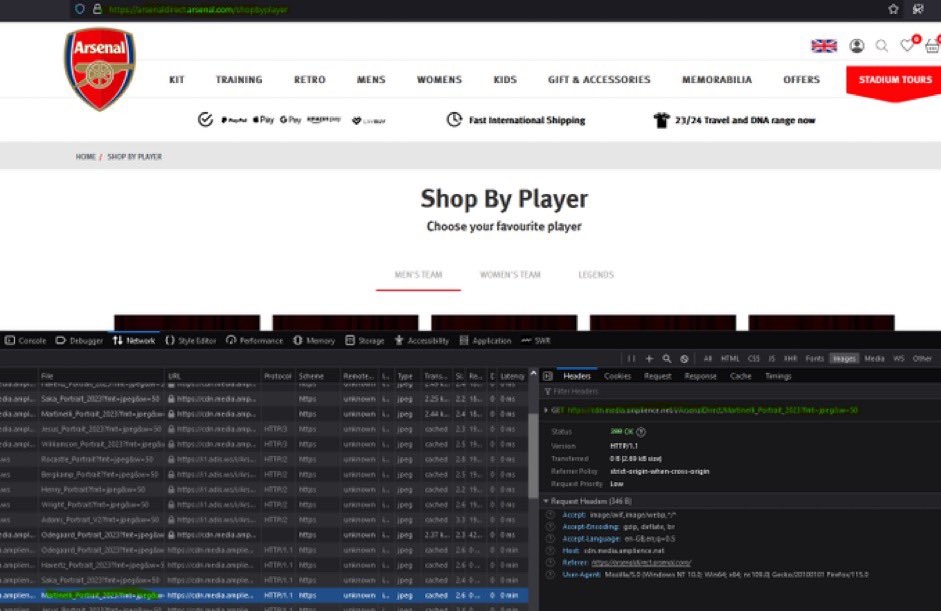Open the shopping basket icon

click(x=932, y=46)
